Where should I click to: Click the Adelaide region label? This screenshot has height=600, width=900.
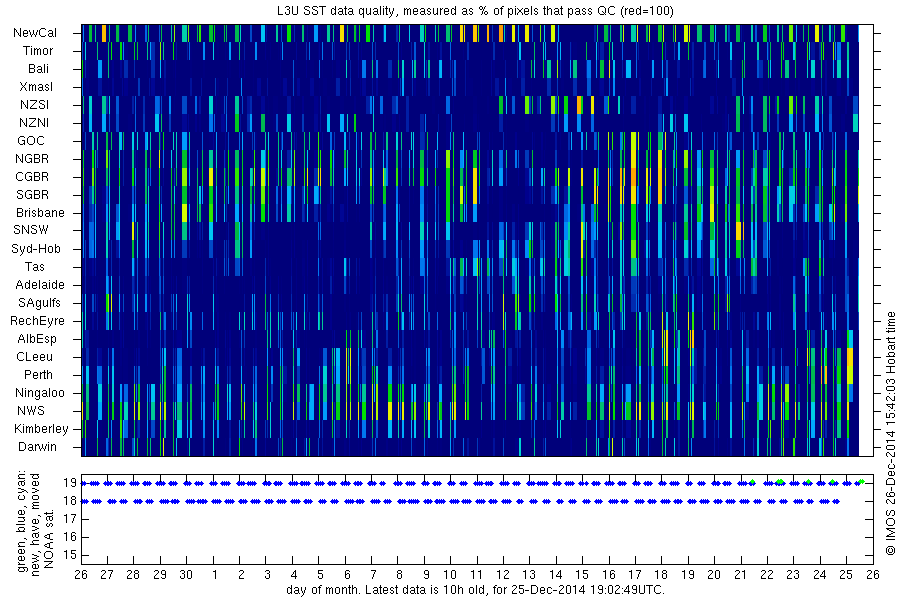pos(40,285)
